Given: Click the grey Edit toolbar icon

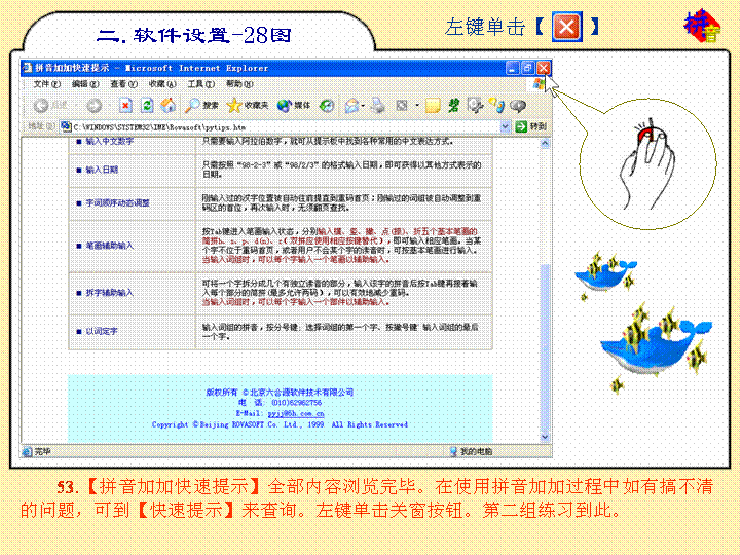Looking at the screenshot, I should pos(402,106).
